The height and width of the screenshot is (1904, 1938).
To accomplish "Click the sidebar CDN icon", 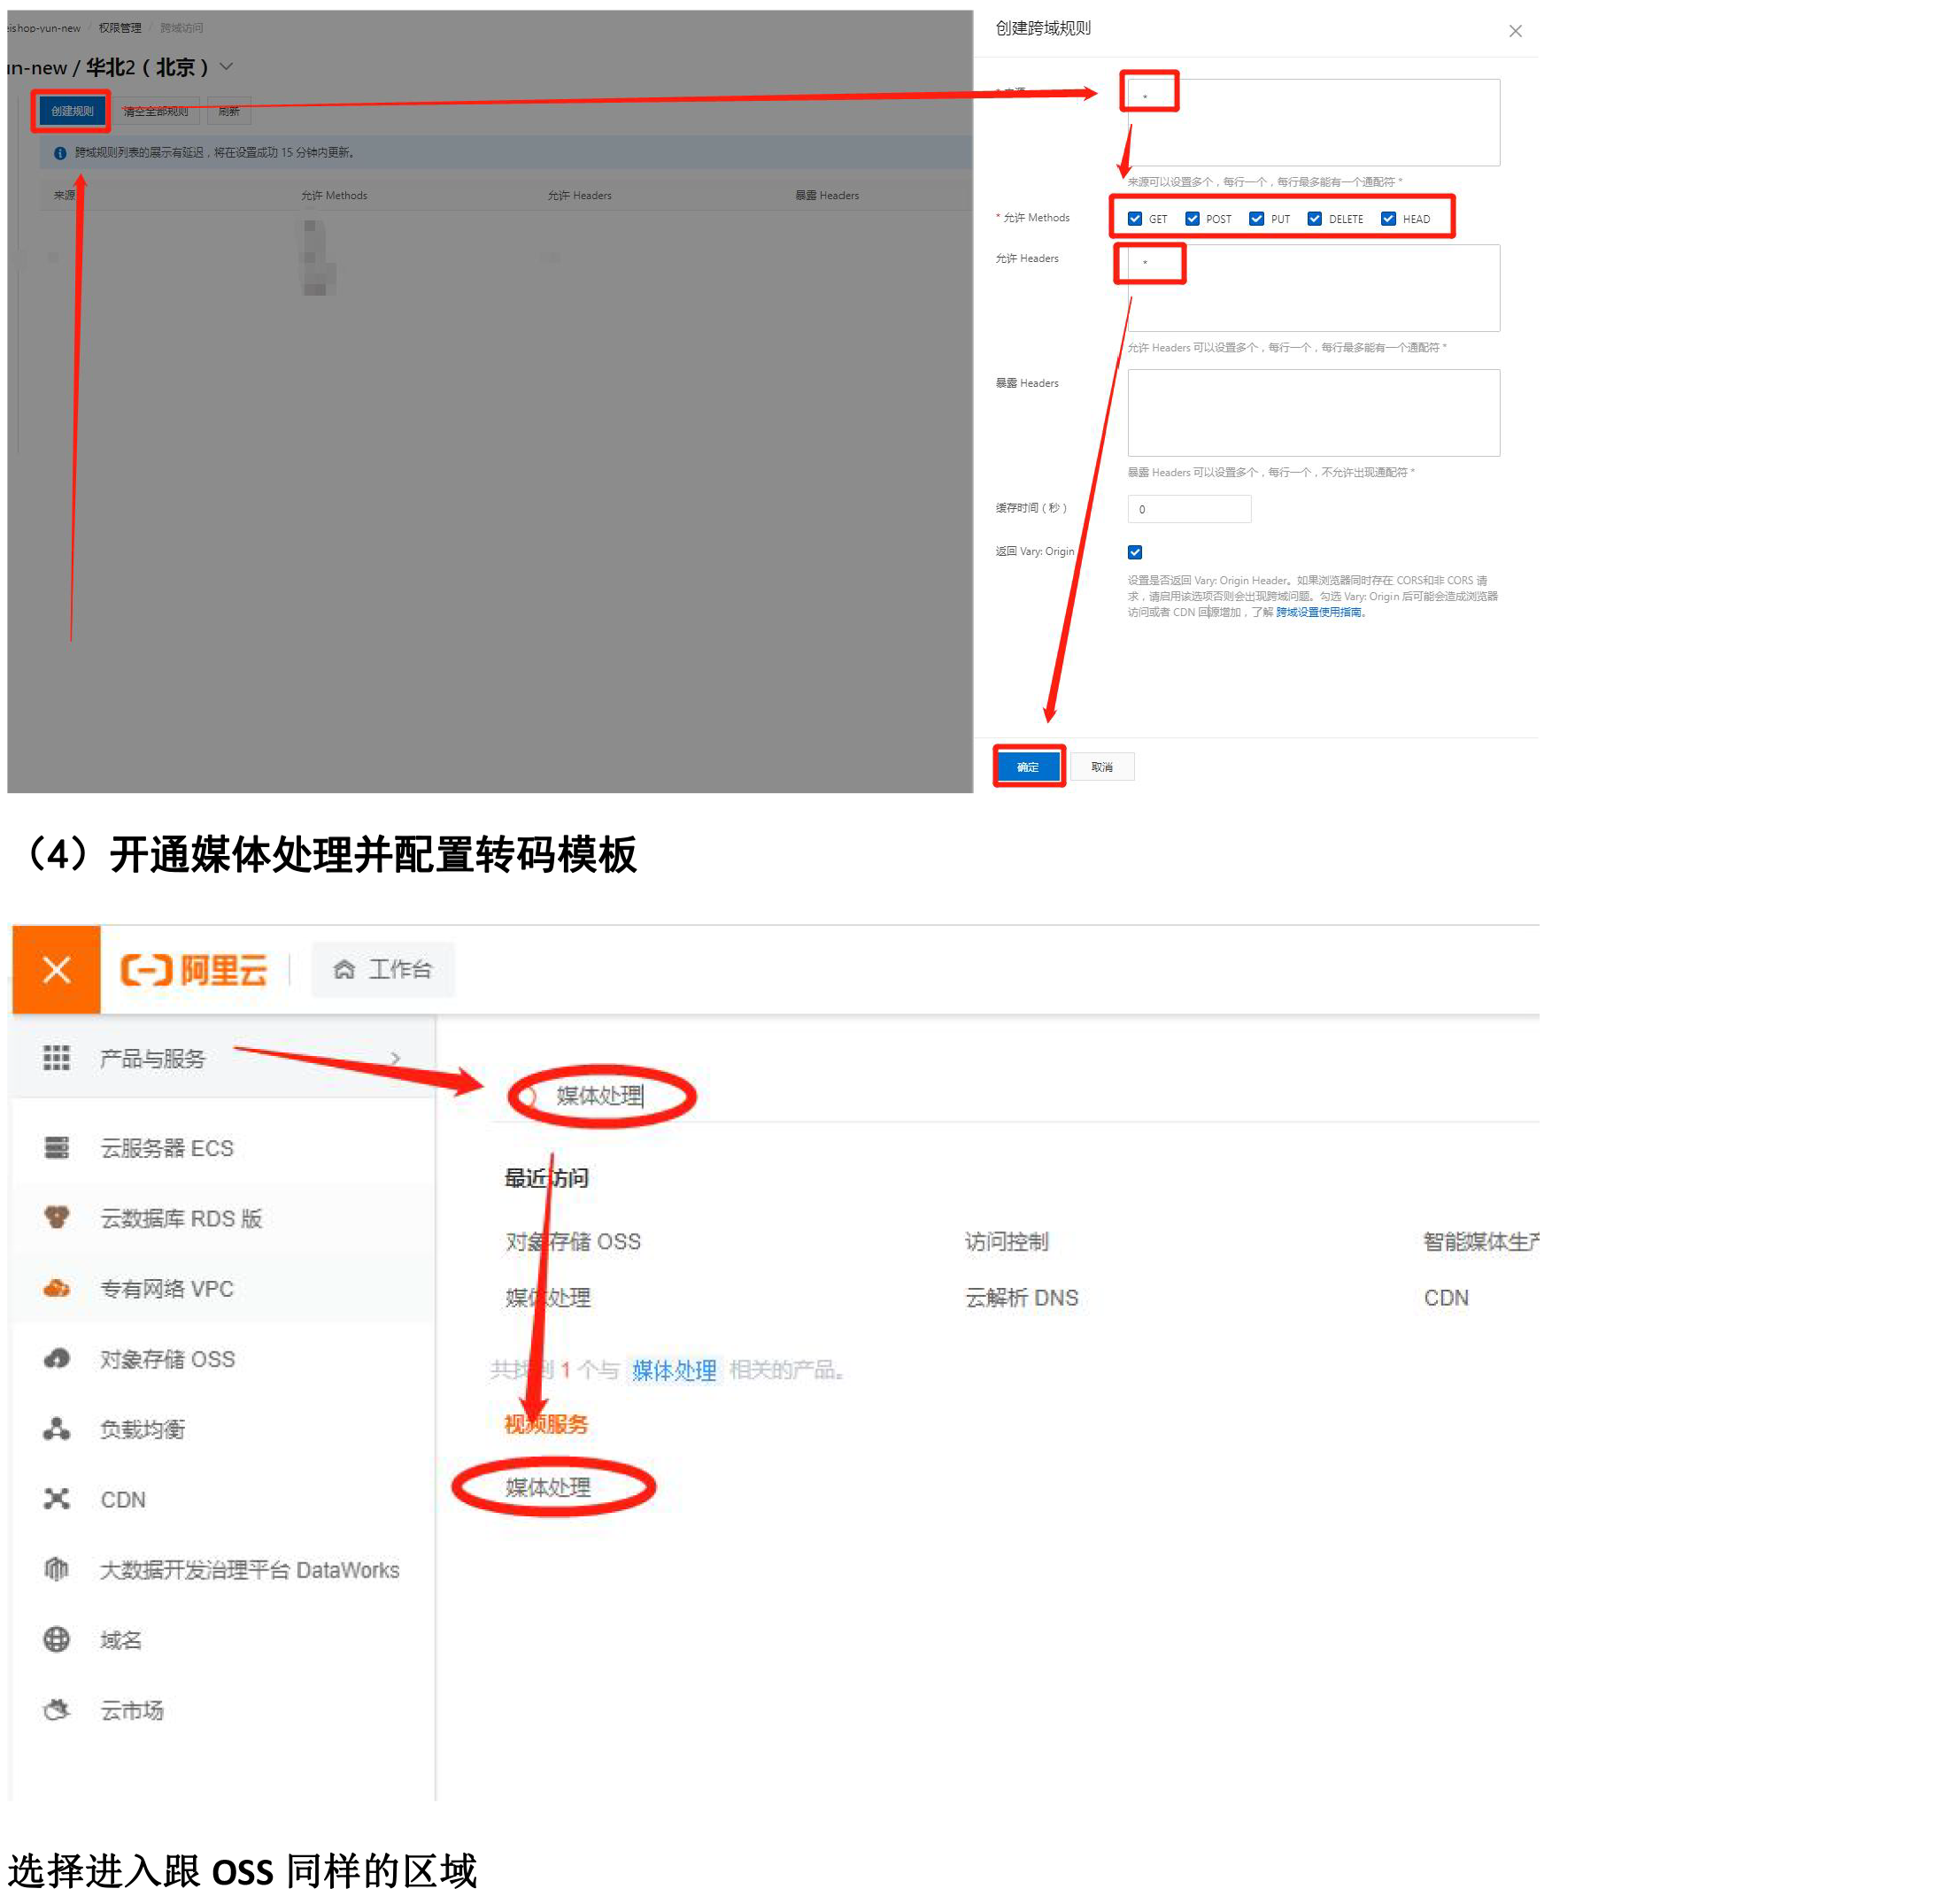I will (x=56, y=1498).
